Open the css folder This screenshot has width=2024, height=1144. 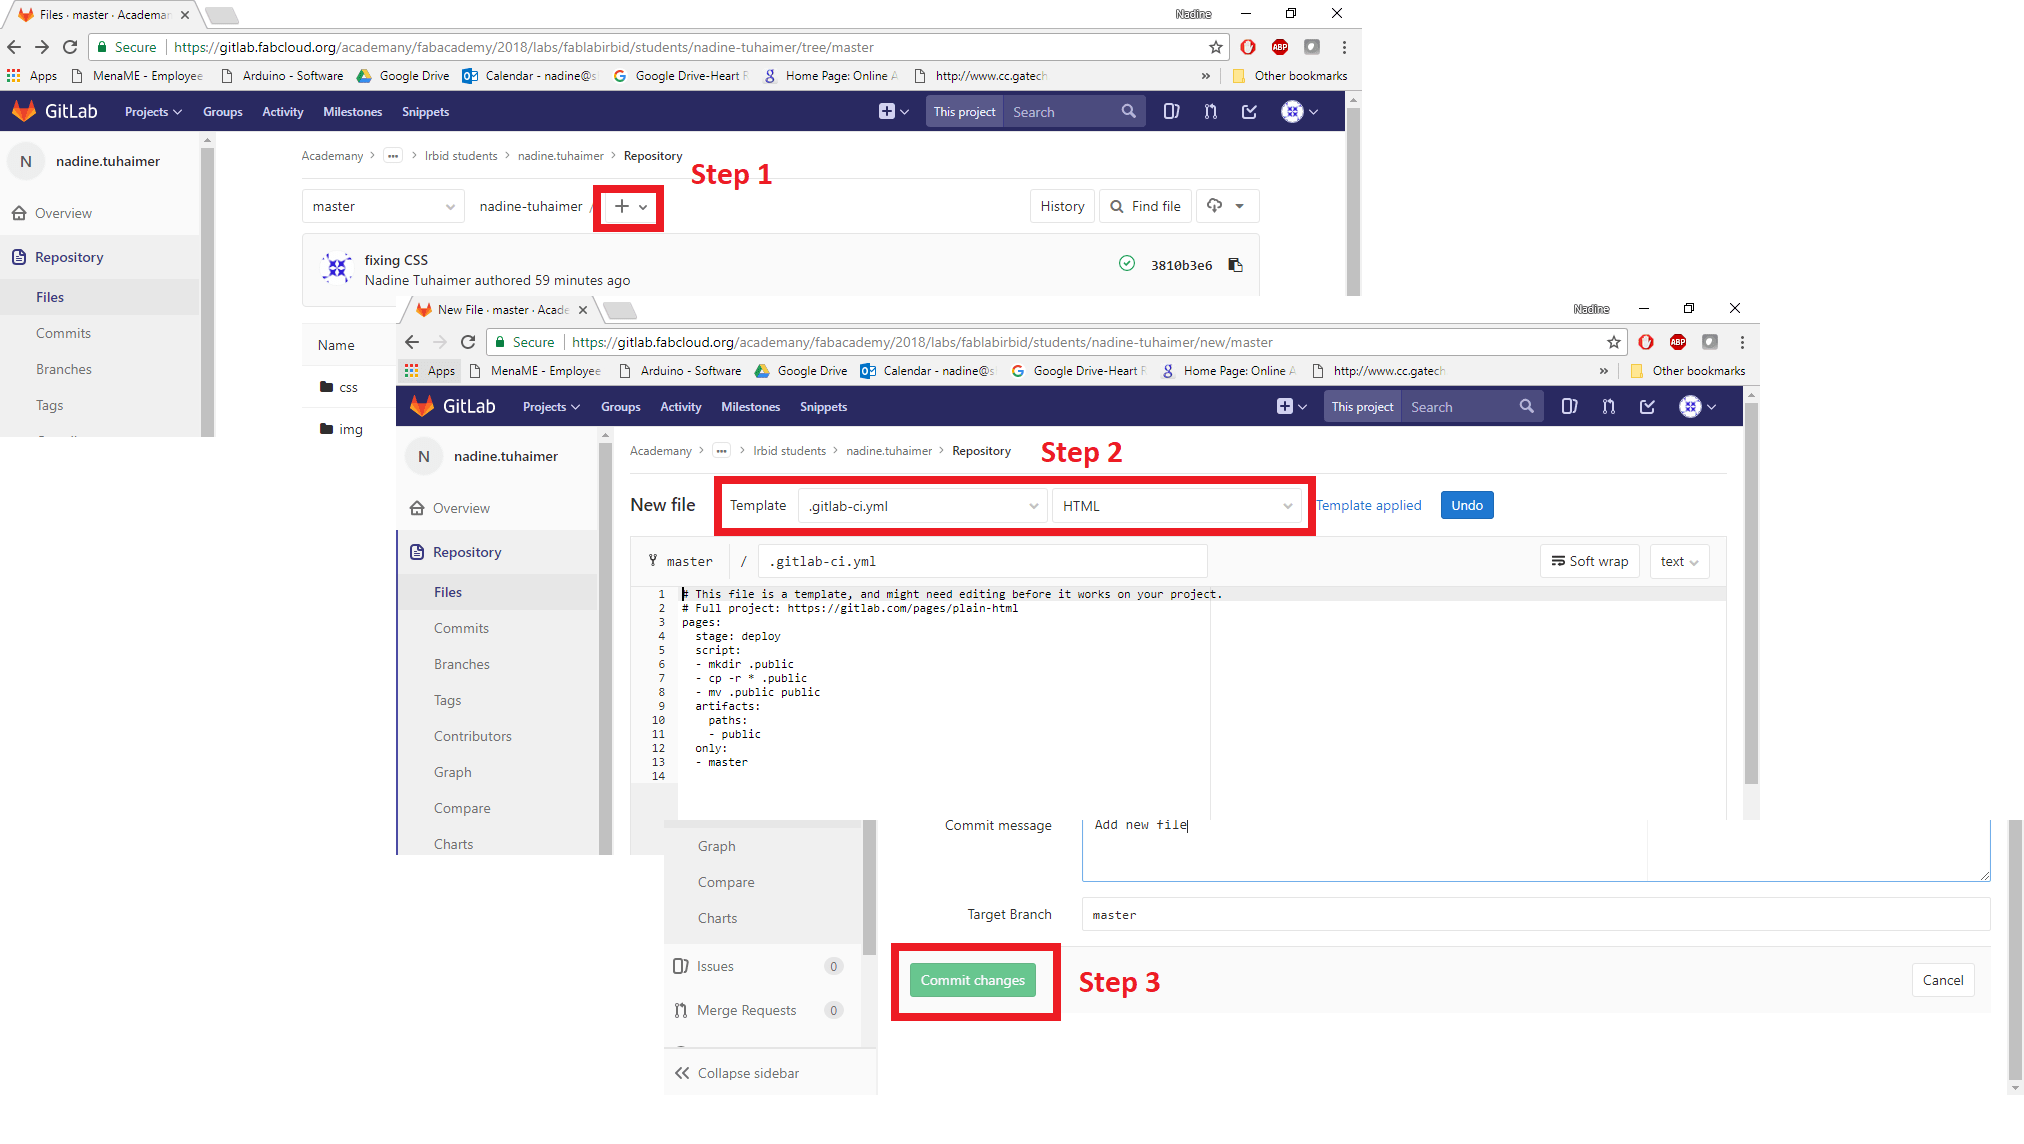(x=348, y=388)
